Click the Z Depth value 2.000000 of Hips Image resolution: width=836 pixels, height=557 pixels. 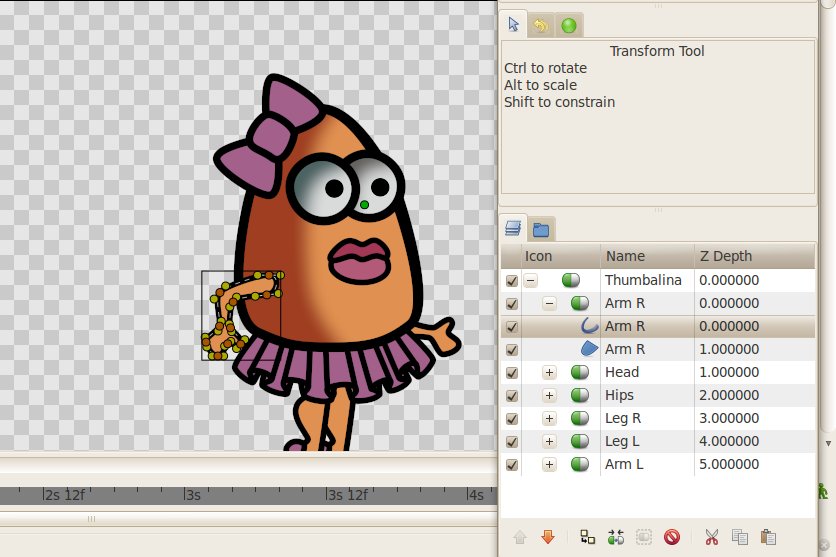[729, 395]
